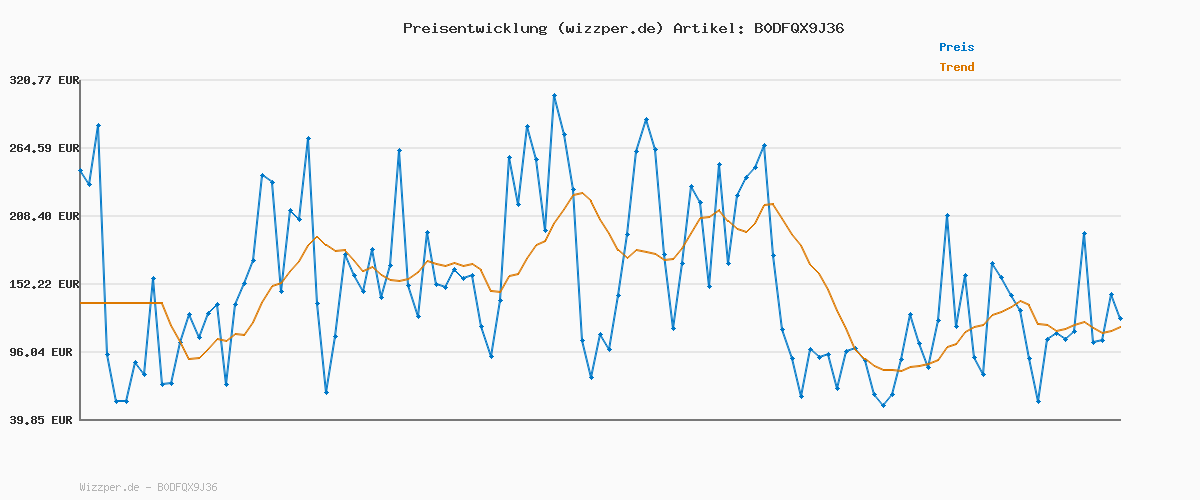Click the chart title Preisentwicklung text
Screen dimensions: 1200x500
pos(475,28)
